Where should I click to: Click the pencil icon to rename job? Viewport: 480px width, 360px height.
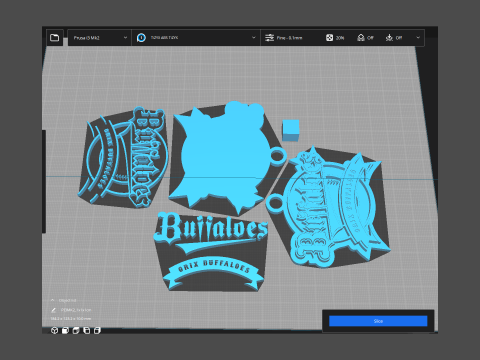pyautogui.click(x=53, y=310)
